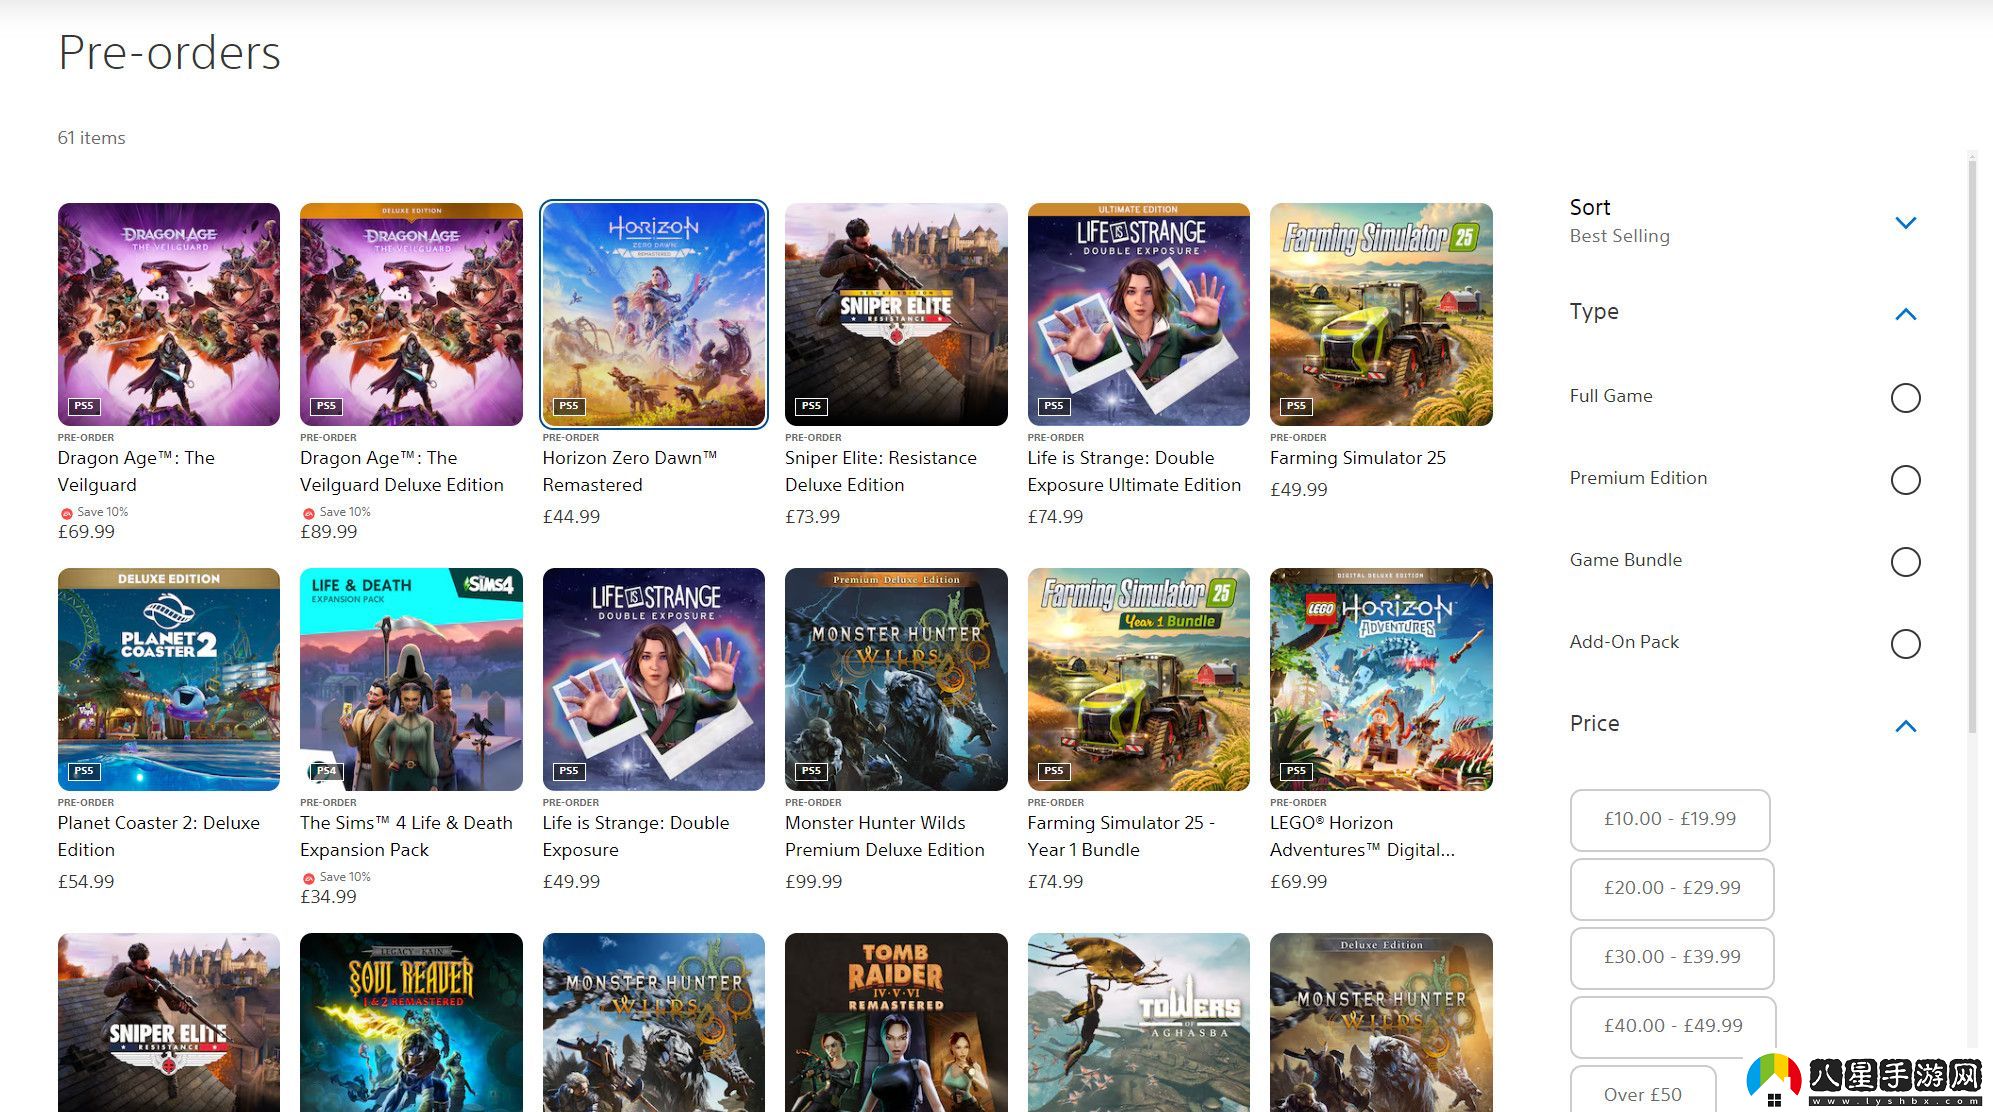The height and width of the screenshot is (1112, 1993).
Task: Open the Sort dropdown chevron
Action: 1904,223
